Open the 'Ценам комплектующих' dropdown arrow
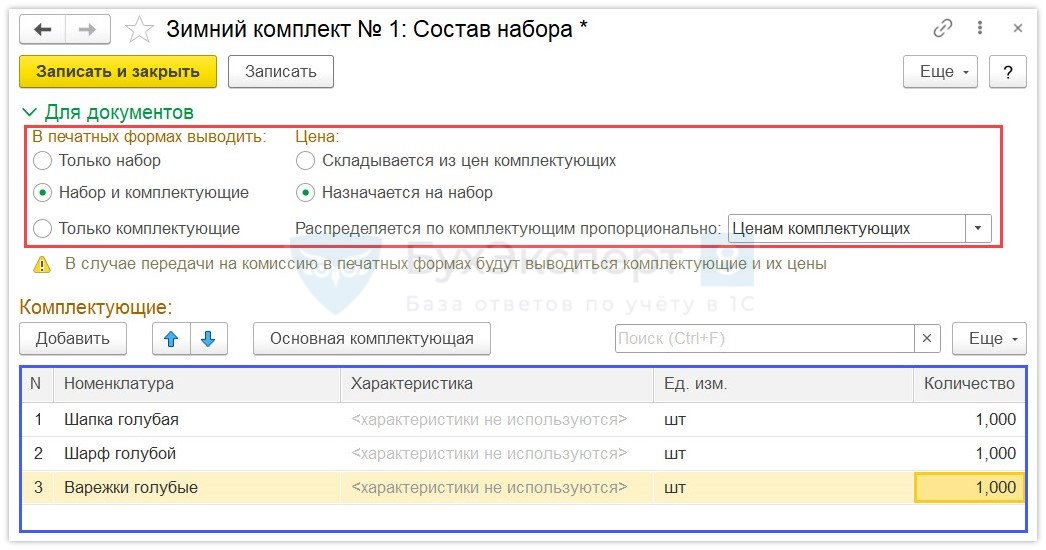This screenshot has width=1046, height=550. 977,229
